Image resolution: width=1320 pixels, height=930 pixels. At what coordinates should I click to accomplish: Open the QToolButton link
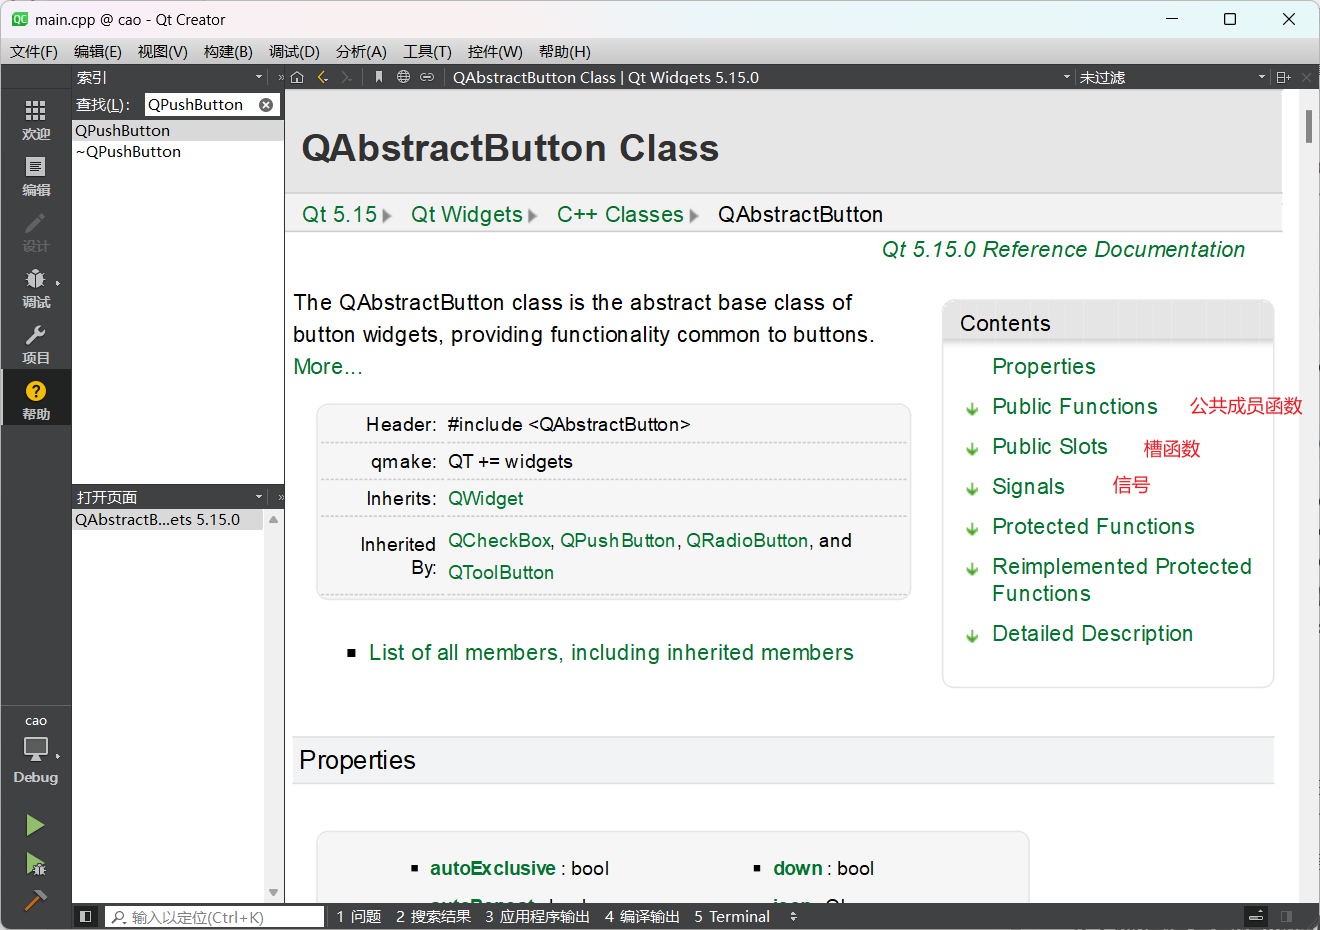coord(501,572)
